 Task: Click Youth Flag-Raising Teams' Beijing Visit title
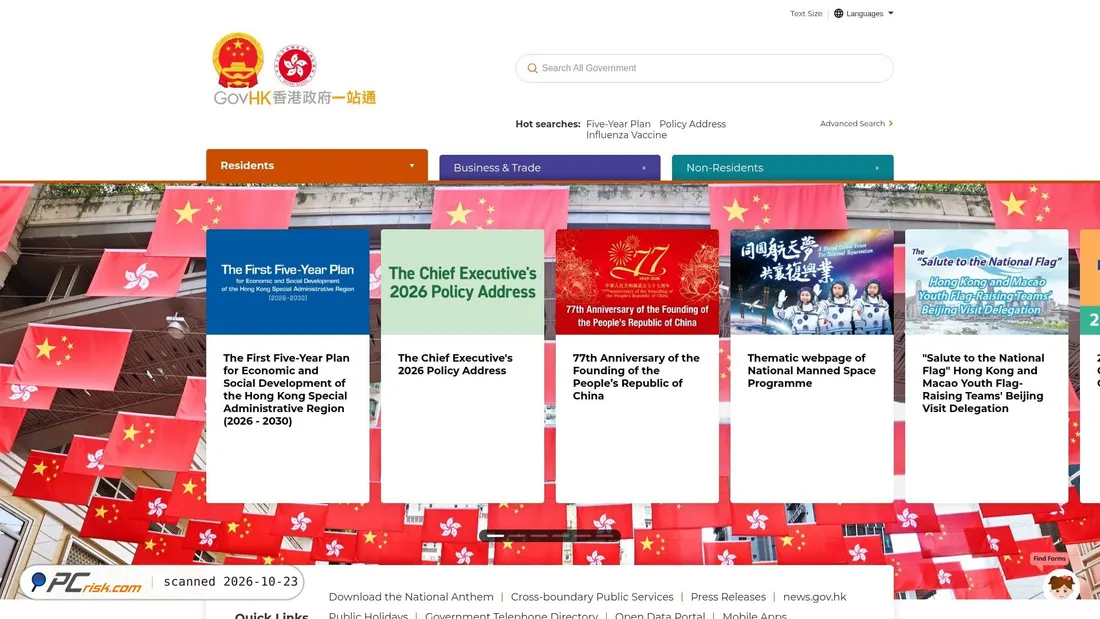click(984, 383)
